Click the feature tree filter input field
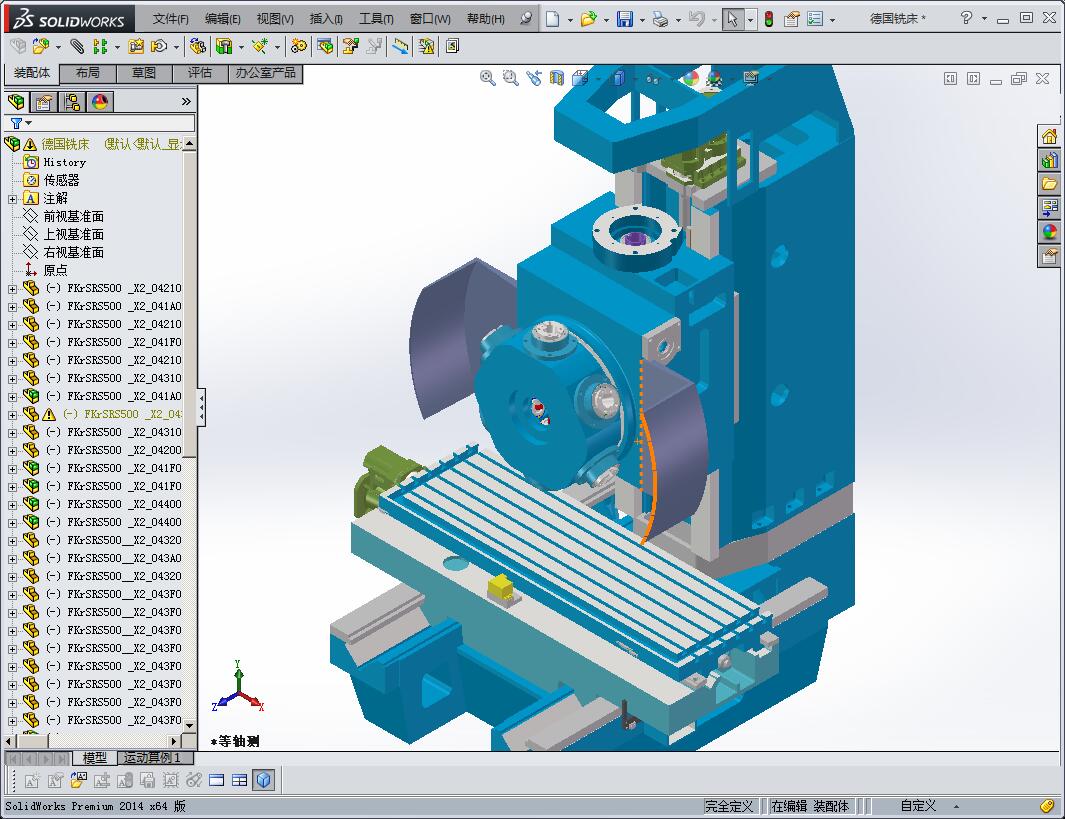Screen dimensions: 1065x819 (110, 123)
